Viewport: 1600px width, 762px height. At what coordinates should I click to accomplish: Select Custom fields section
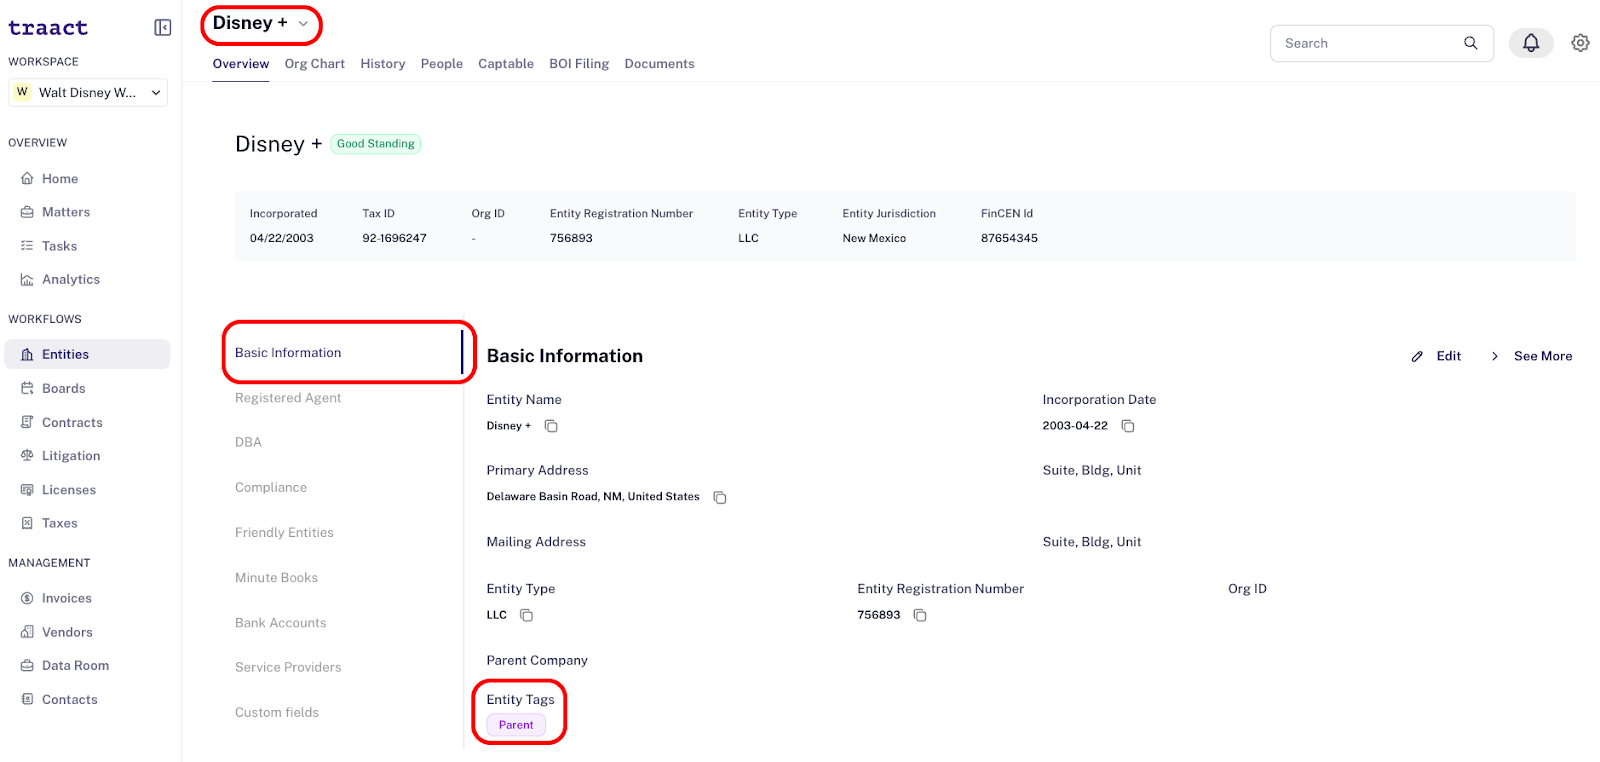pyautogui.click(x=277, y=713)
